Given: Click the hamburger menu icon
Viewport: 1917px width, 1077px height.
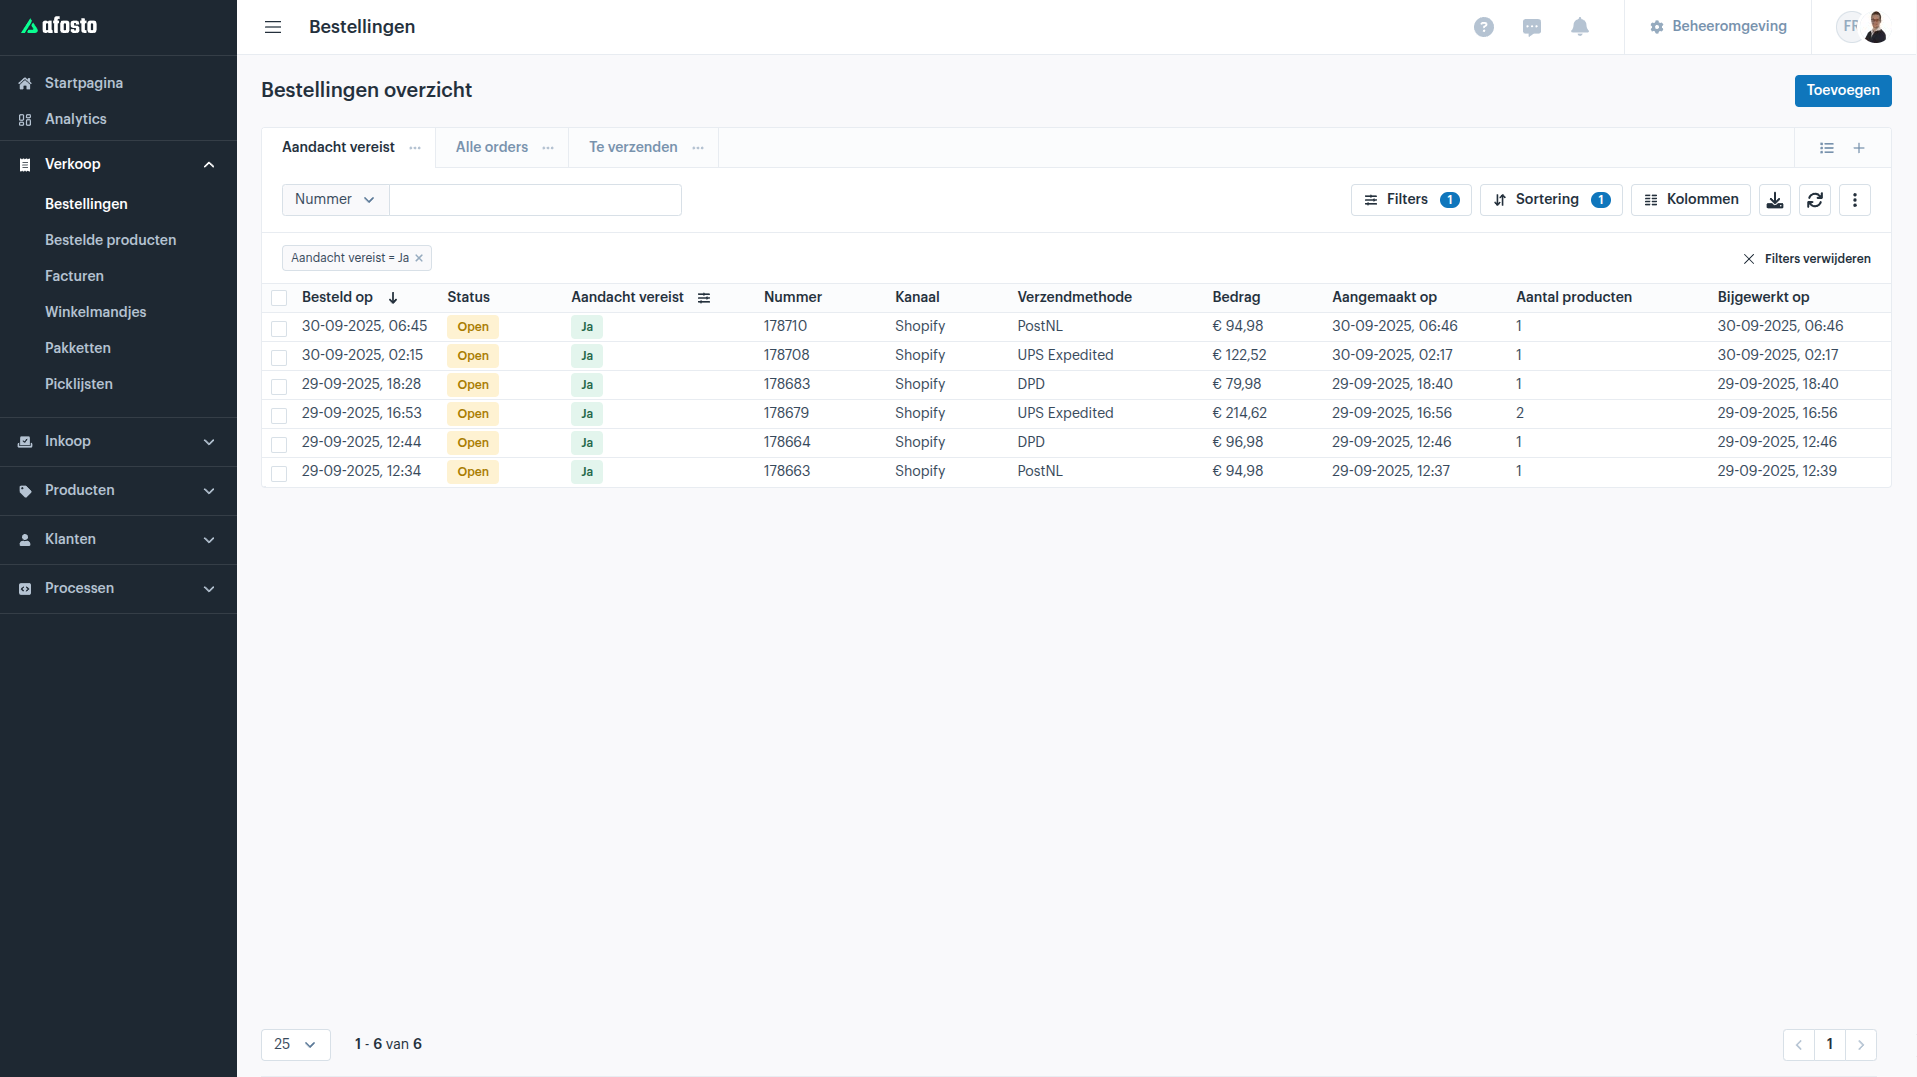Looking at the screenshot, I should coord(273,27).
